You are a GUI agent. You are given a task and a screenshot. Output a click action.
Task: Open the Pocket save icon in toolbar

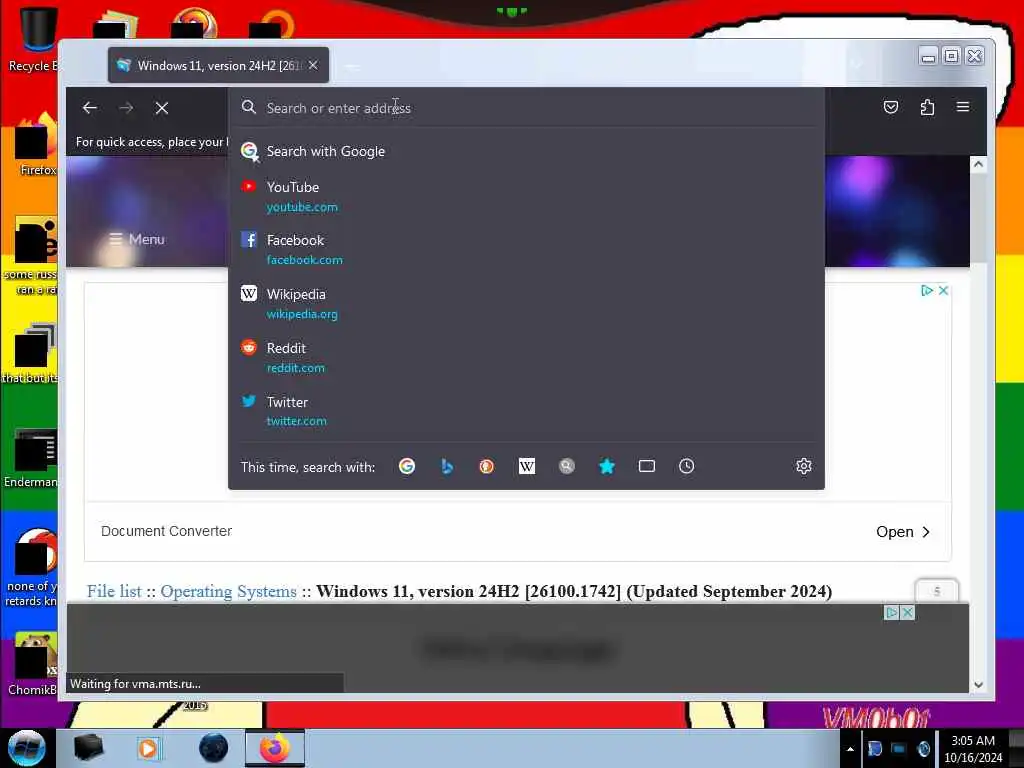891,107
